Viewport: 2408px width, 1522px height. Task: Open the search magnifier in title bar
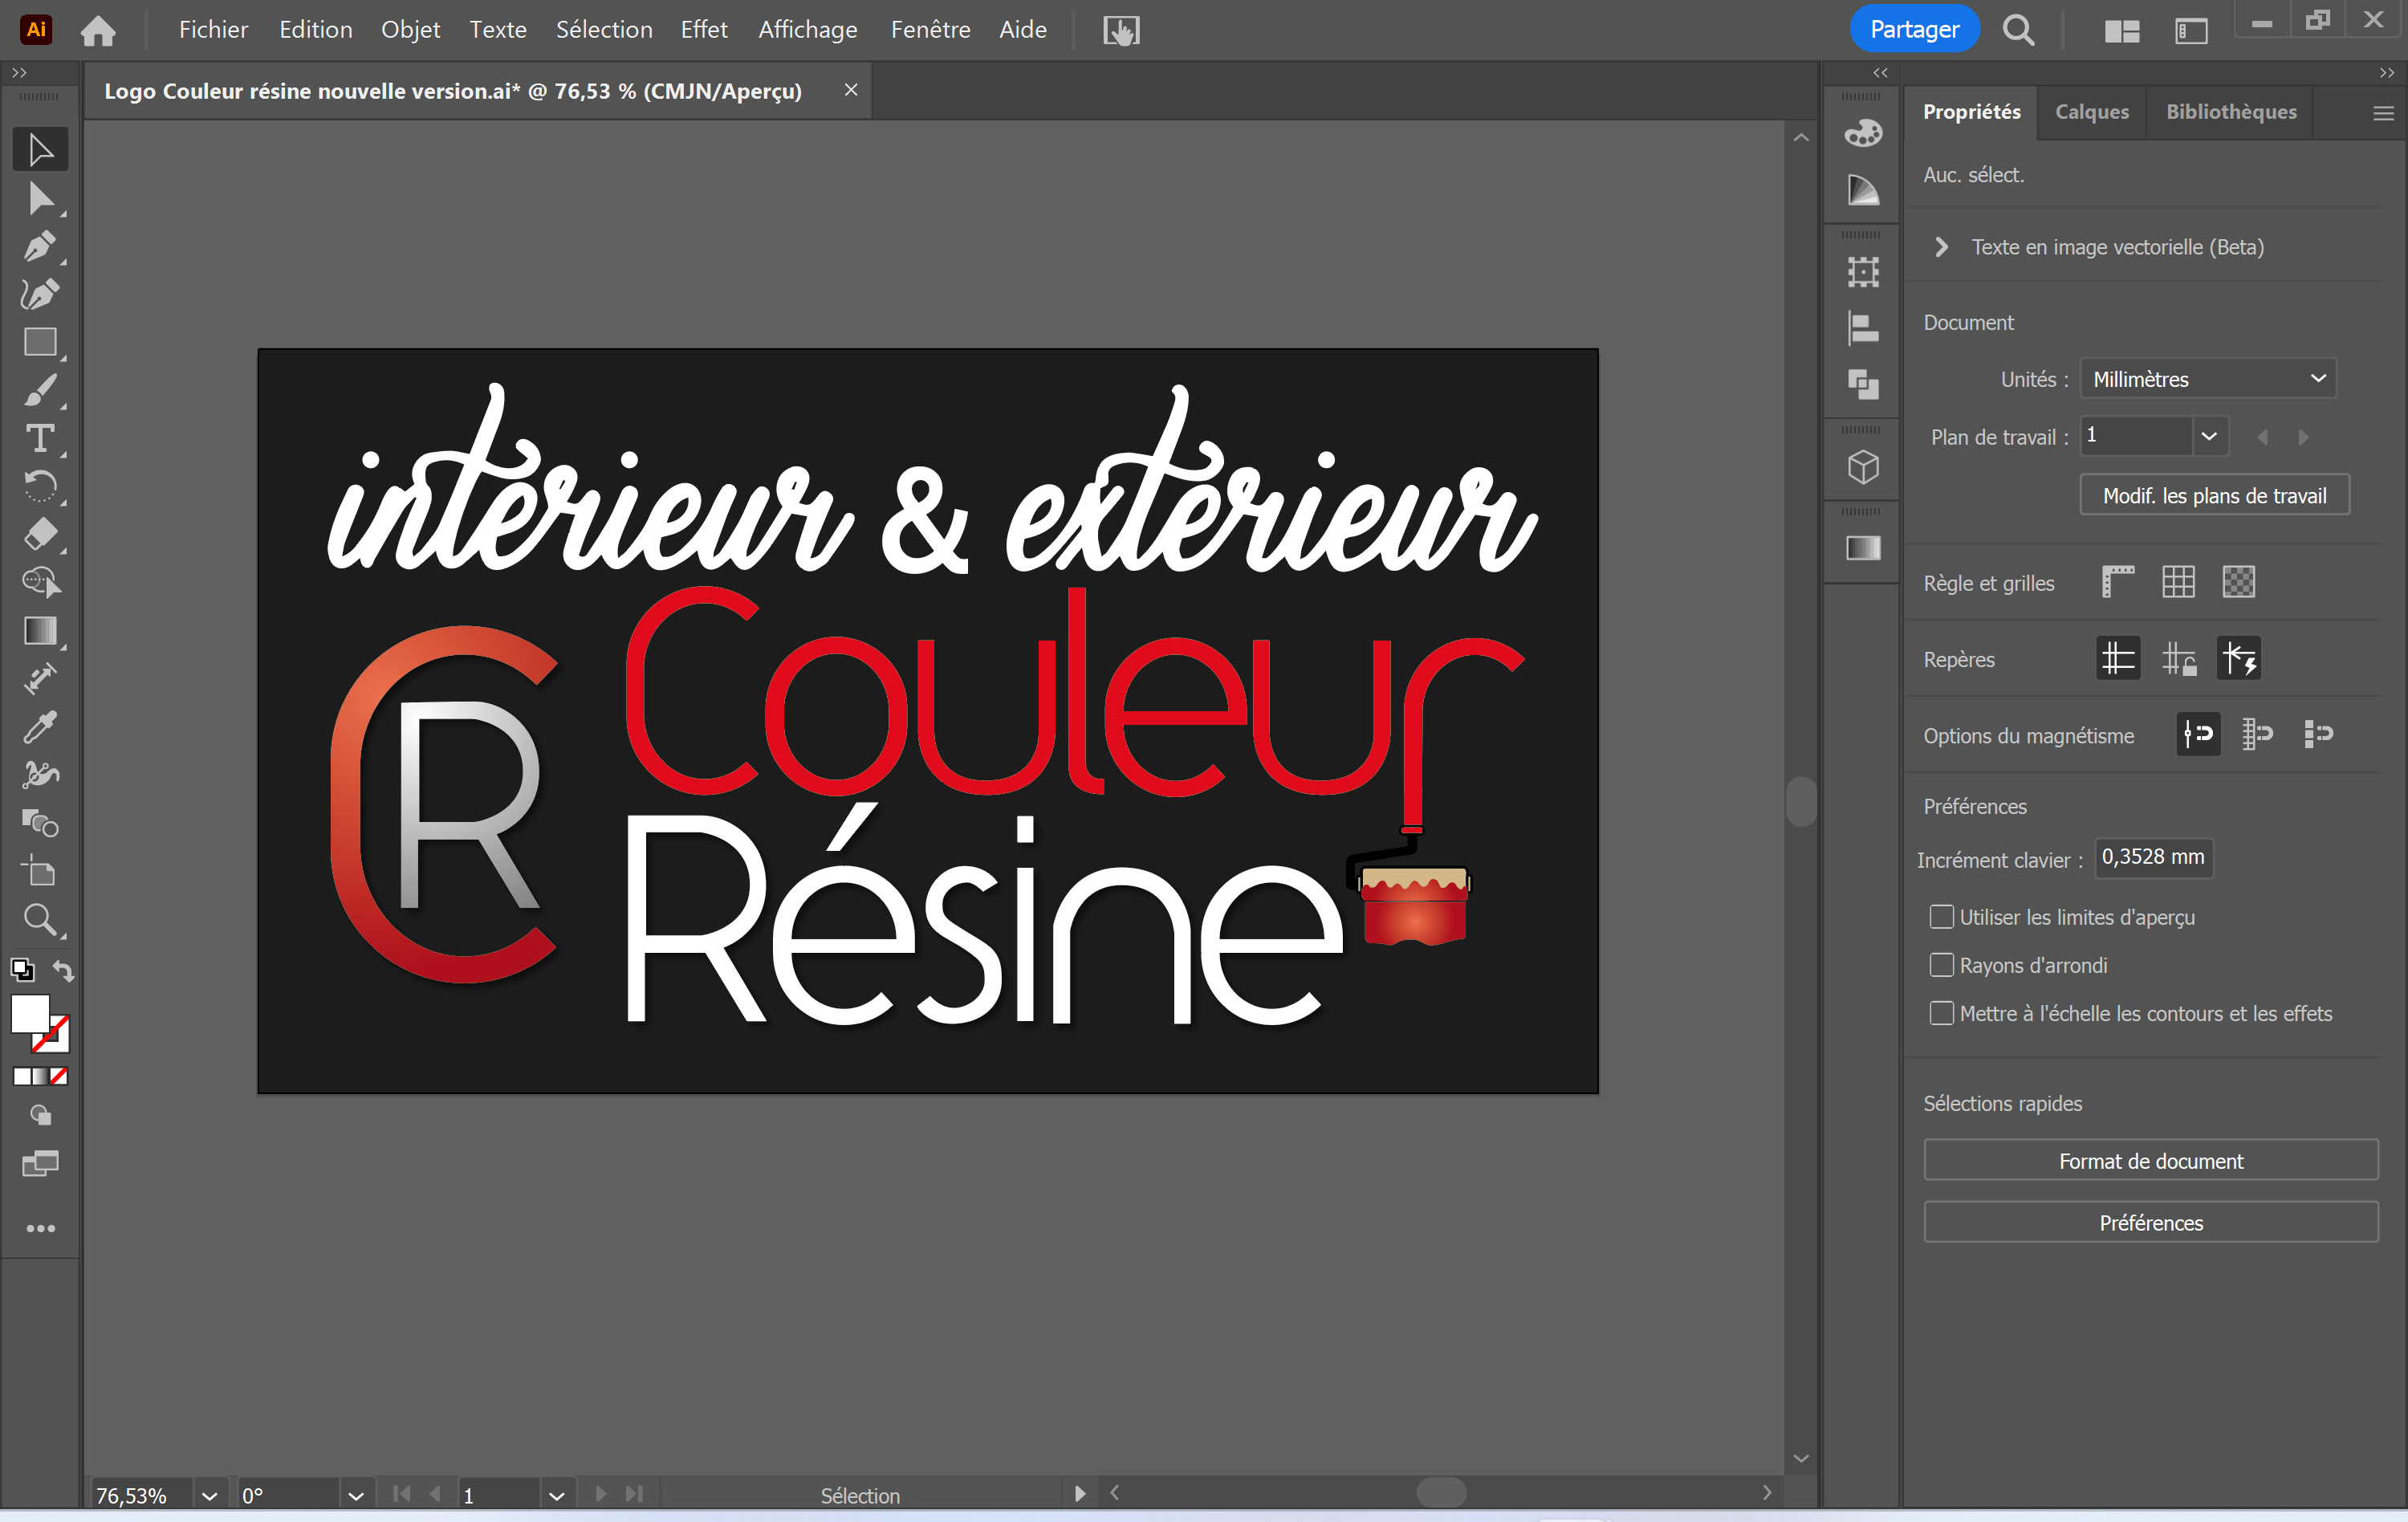(2018, 30)
